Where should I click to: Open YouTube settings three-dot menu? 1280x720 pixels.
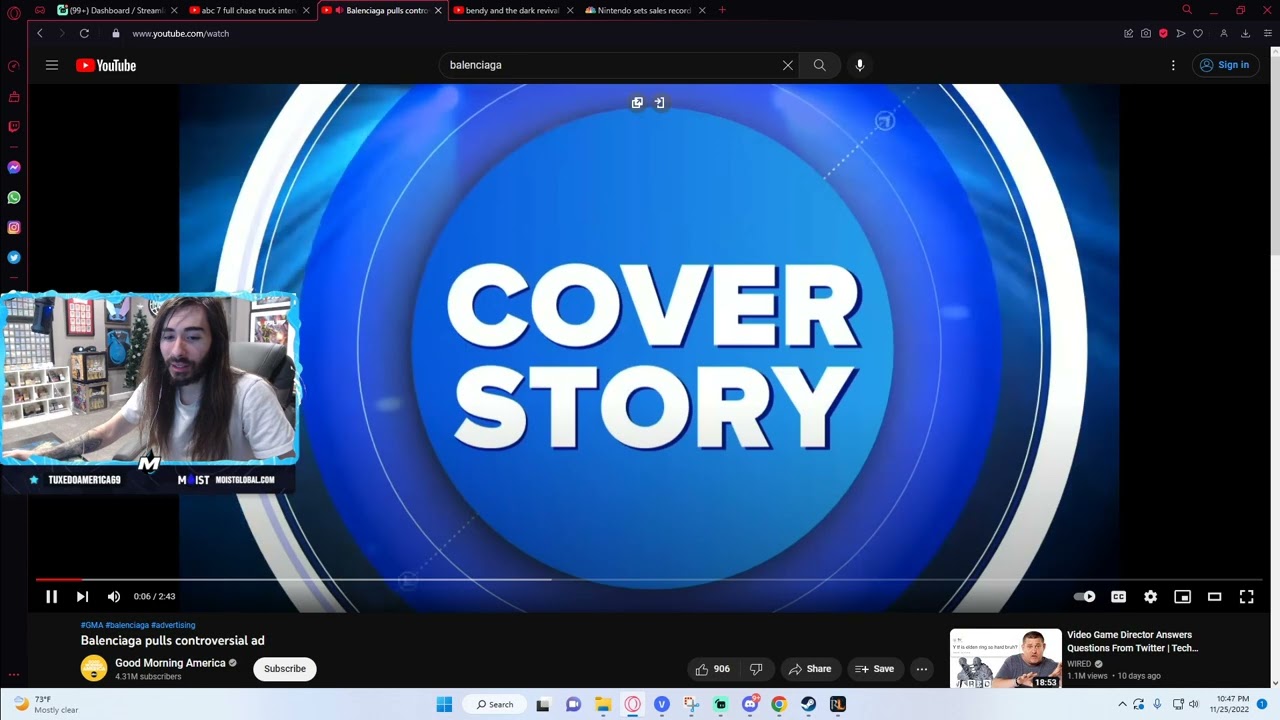click(1173, 65)
